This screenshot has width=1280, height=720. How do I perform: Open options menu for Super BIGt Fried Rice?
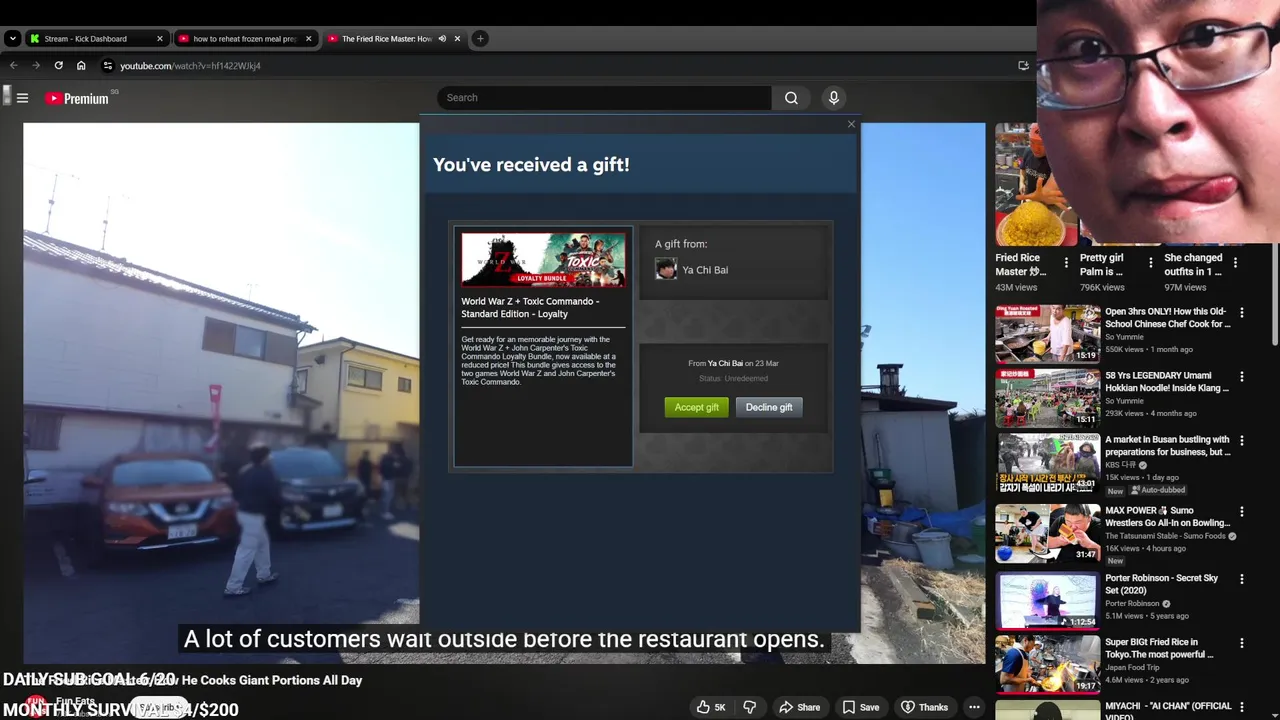(1241, 643)
